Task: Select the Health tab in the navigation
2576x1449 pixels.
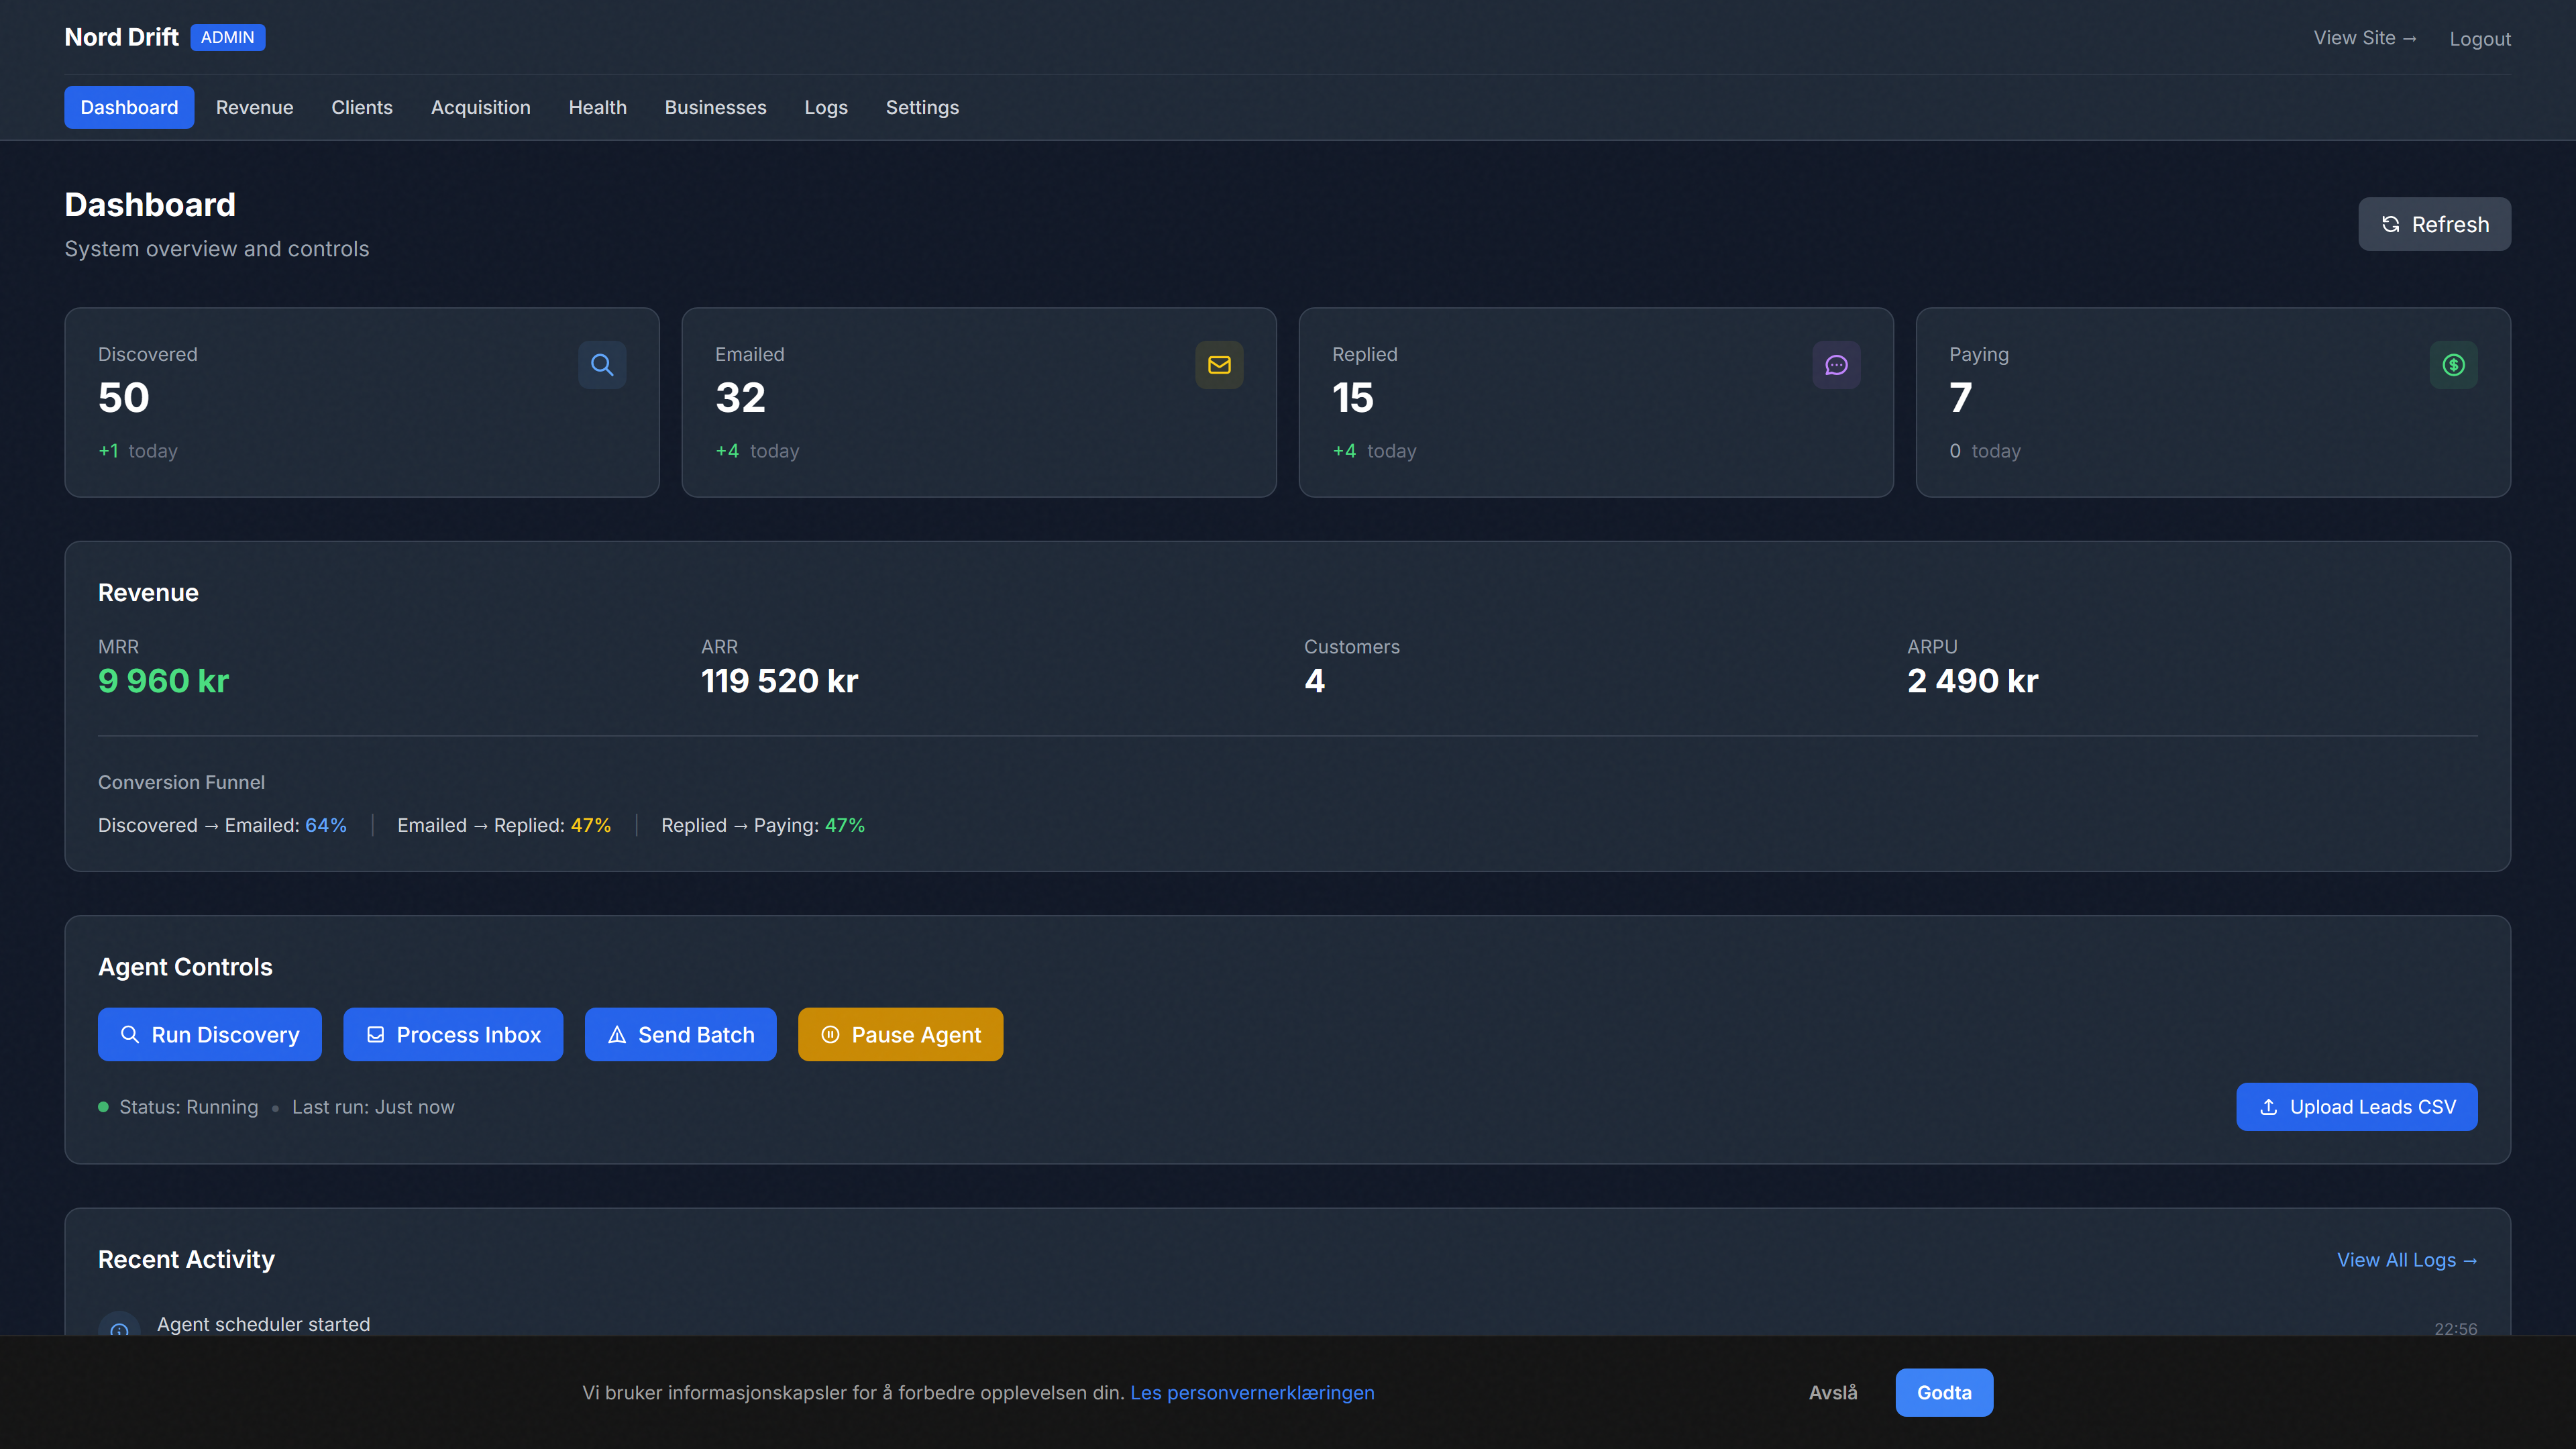Action: coord(597,107)
